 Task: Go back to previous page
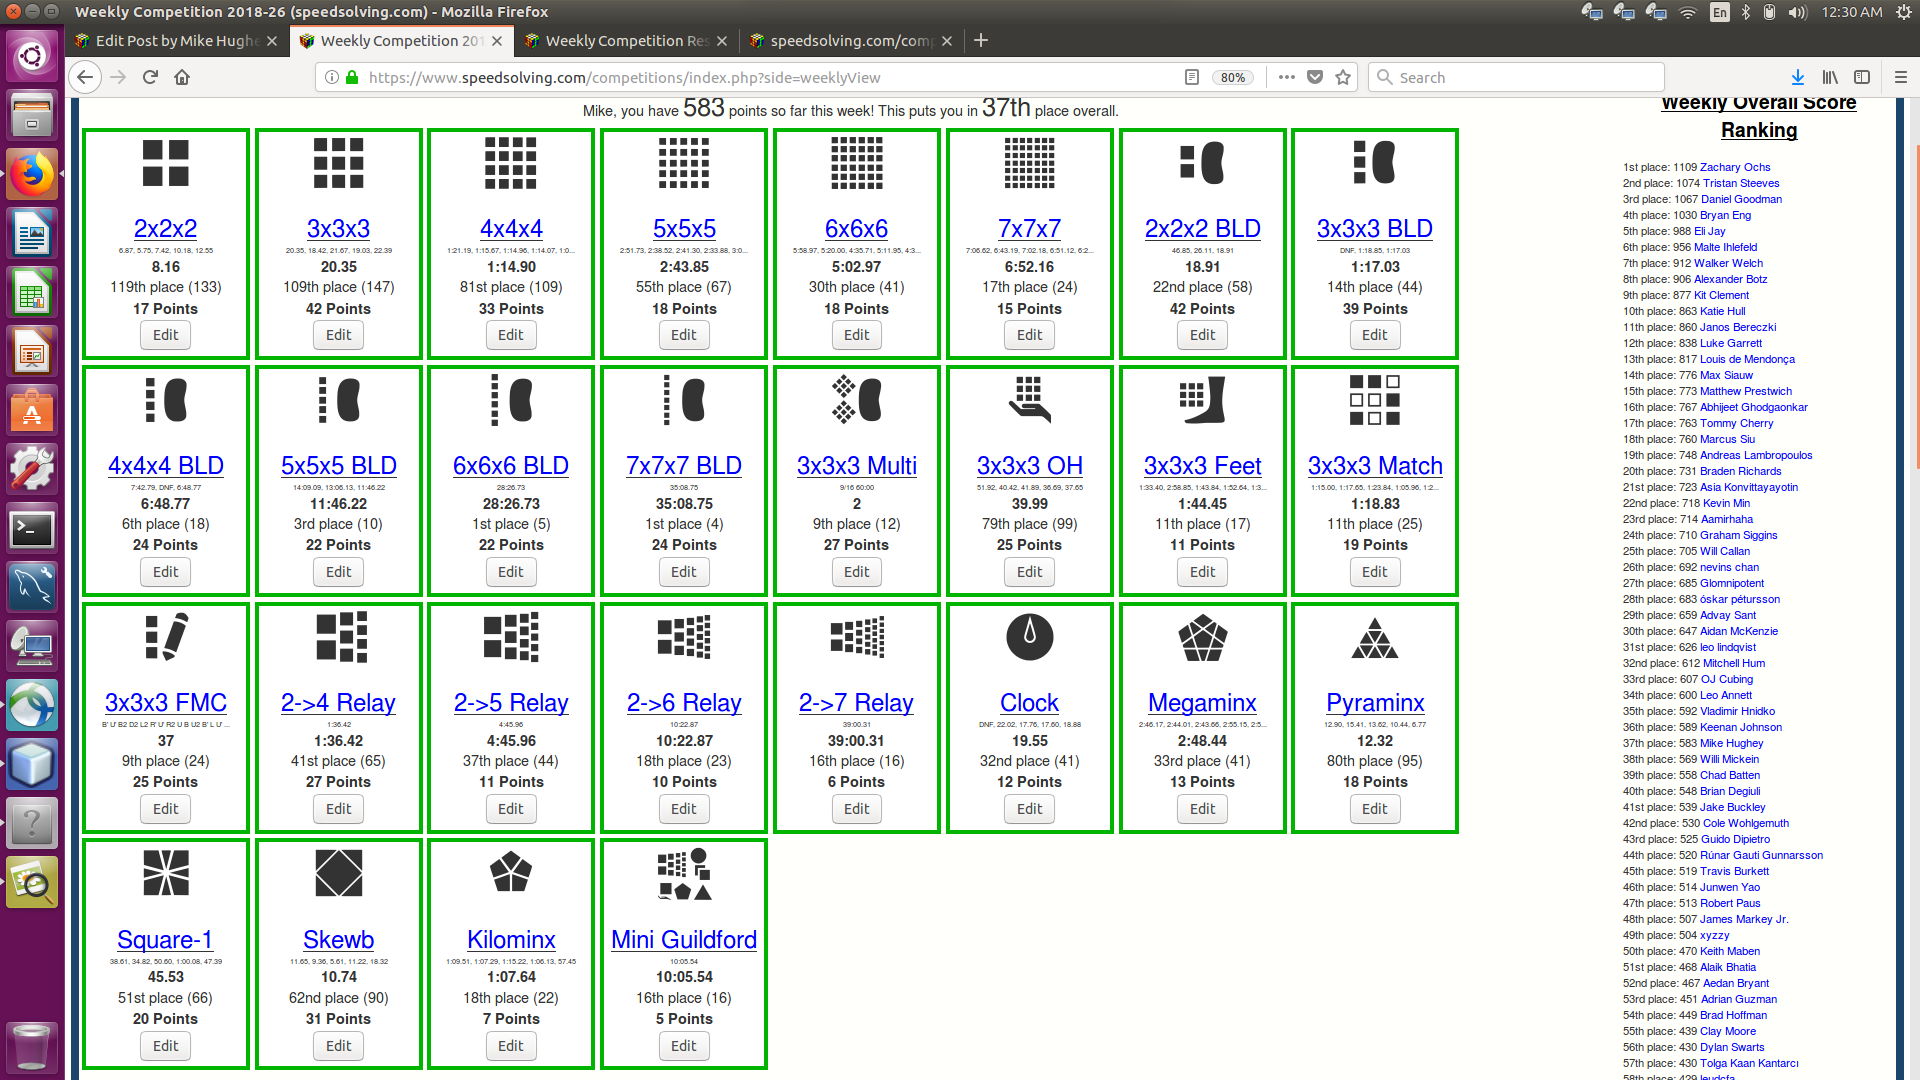tap(85, 77)
